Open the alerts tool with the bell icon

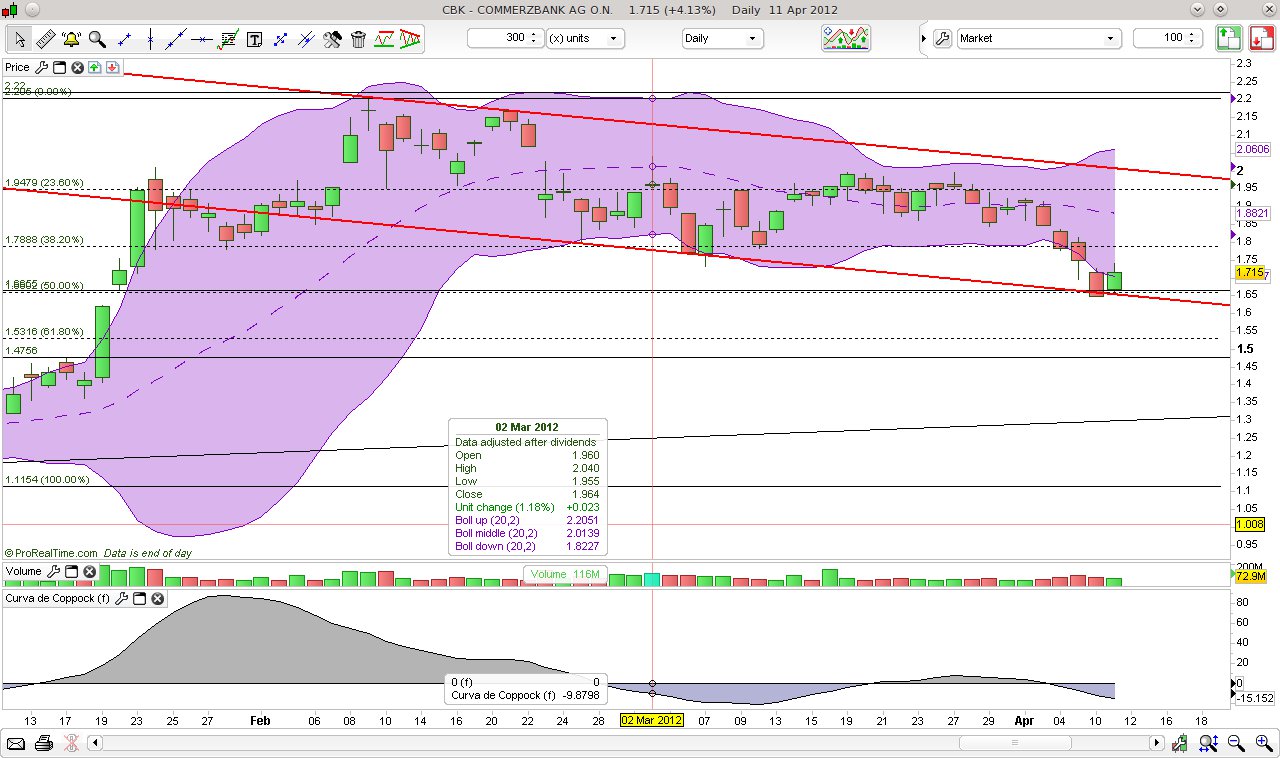70,38
